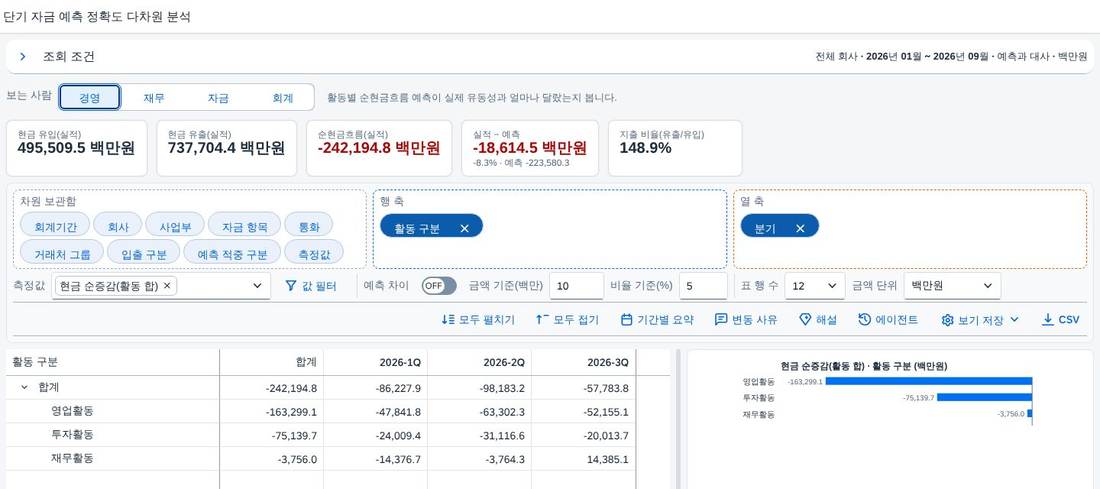
Task: Open the 측정값 dropdown arrow
Action: (x=257, y=286)
